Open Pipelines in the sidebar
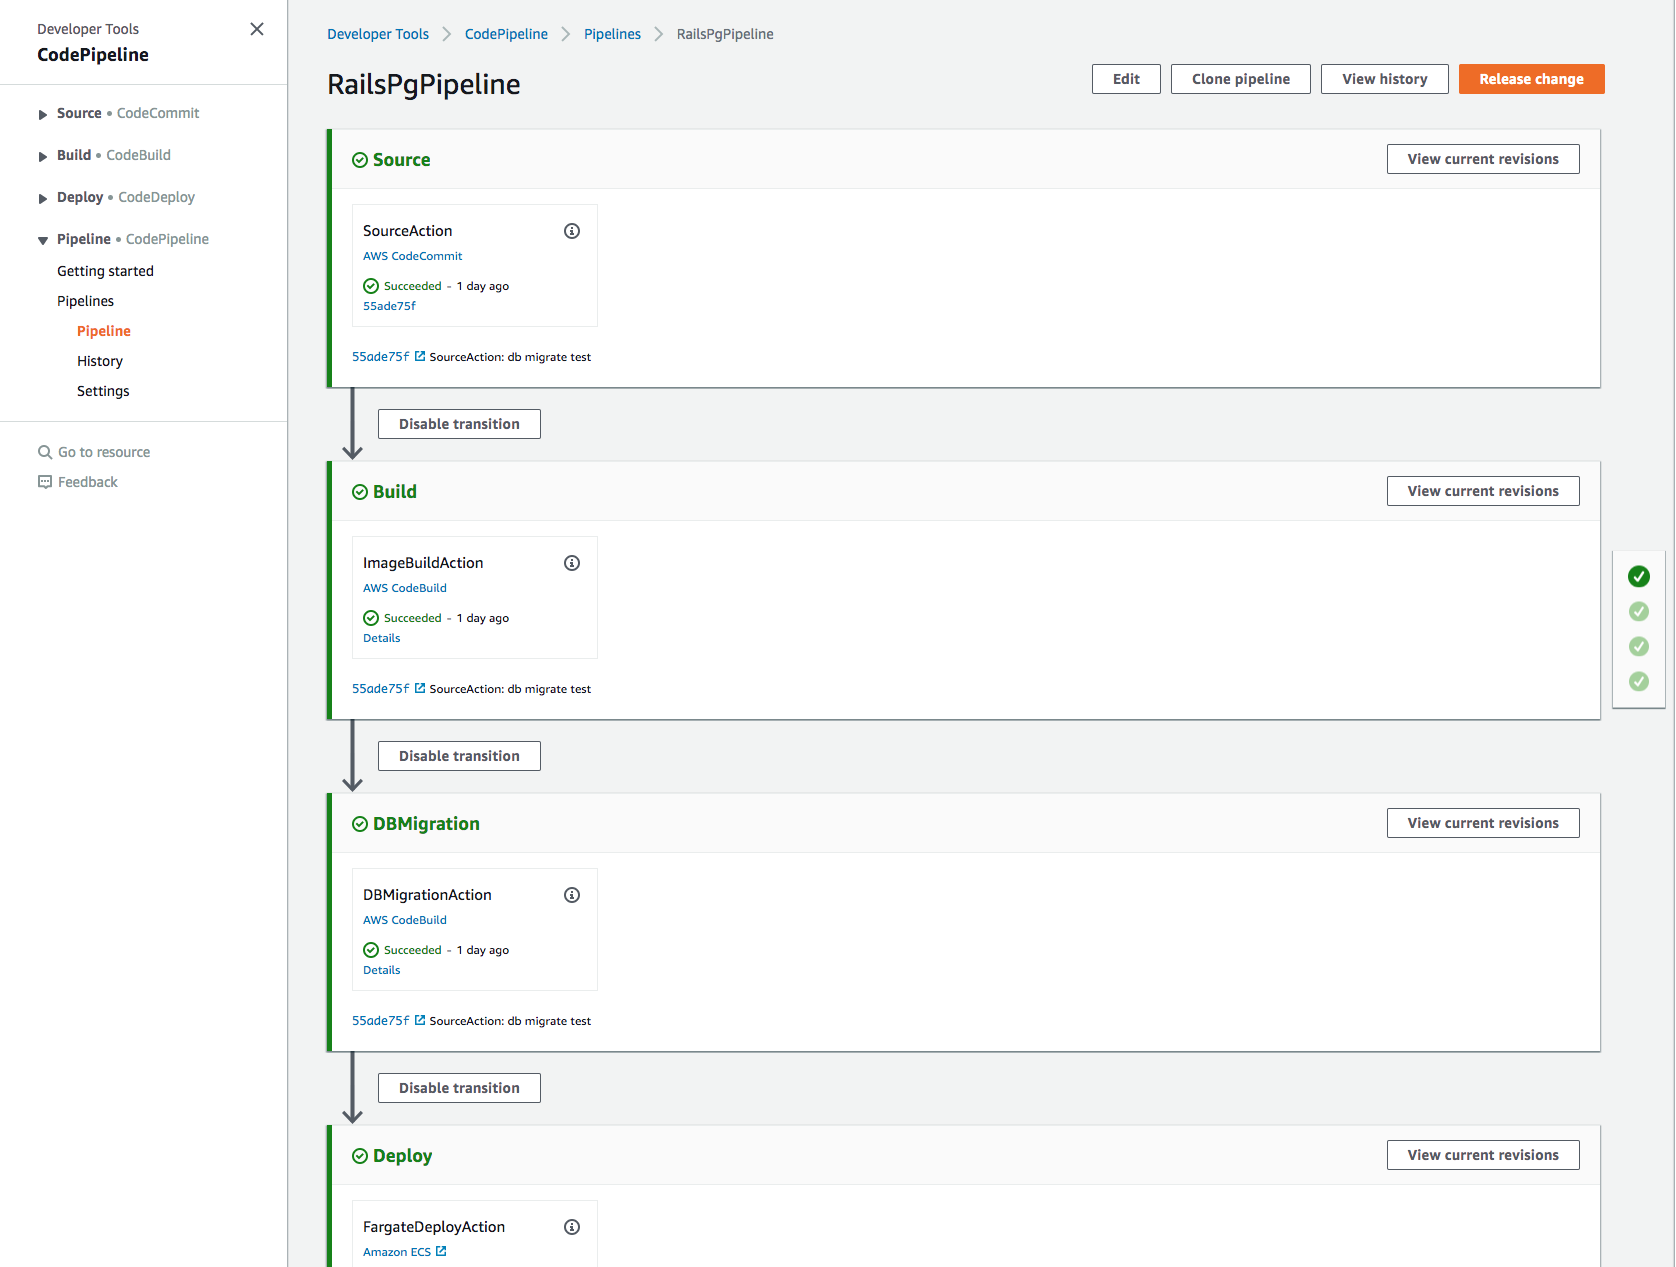The height and width of the screenshot is (1267, 1676). pyautogui.click(x=85, y=301)
